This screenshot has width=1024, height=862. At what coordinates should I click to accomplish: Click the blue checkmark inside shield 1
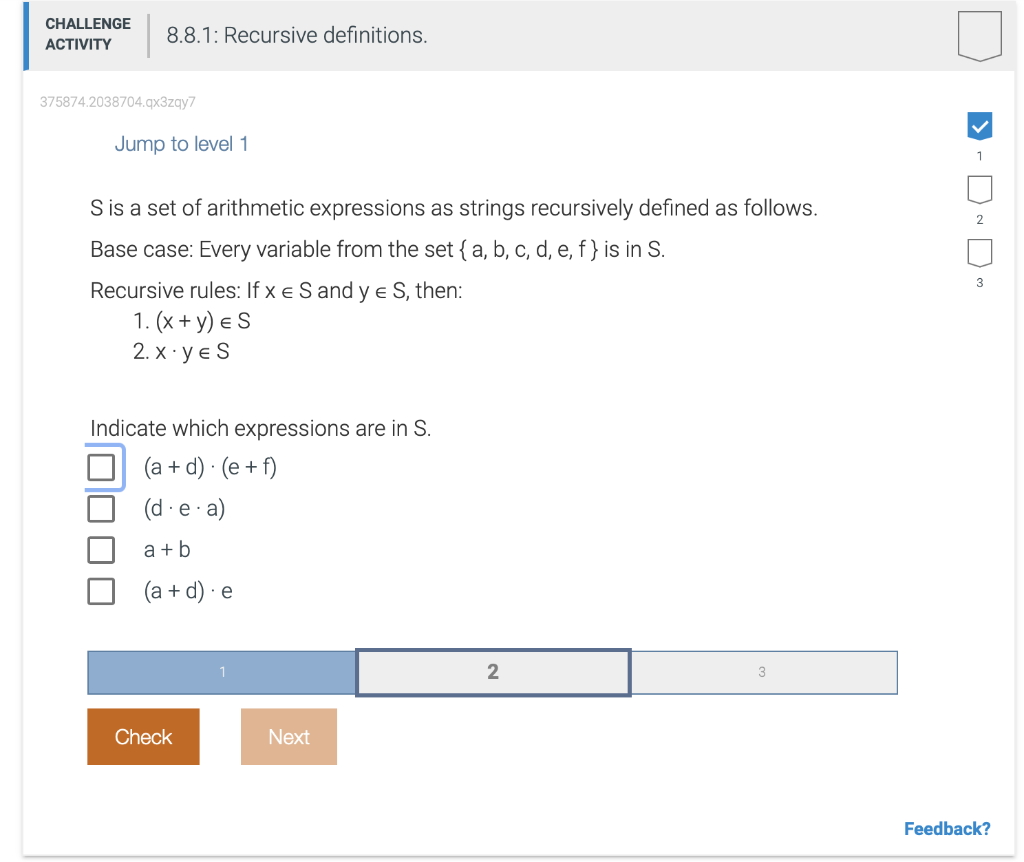coord(979,125)
